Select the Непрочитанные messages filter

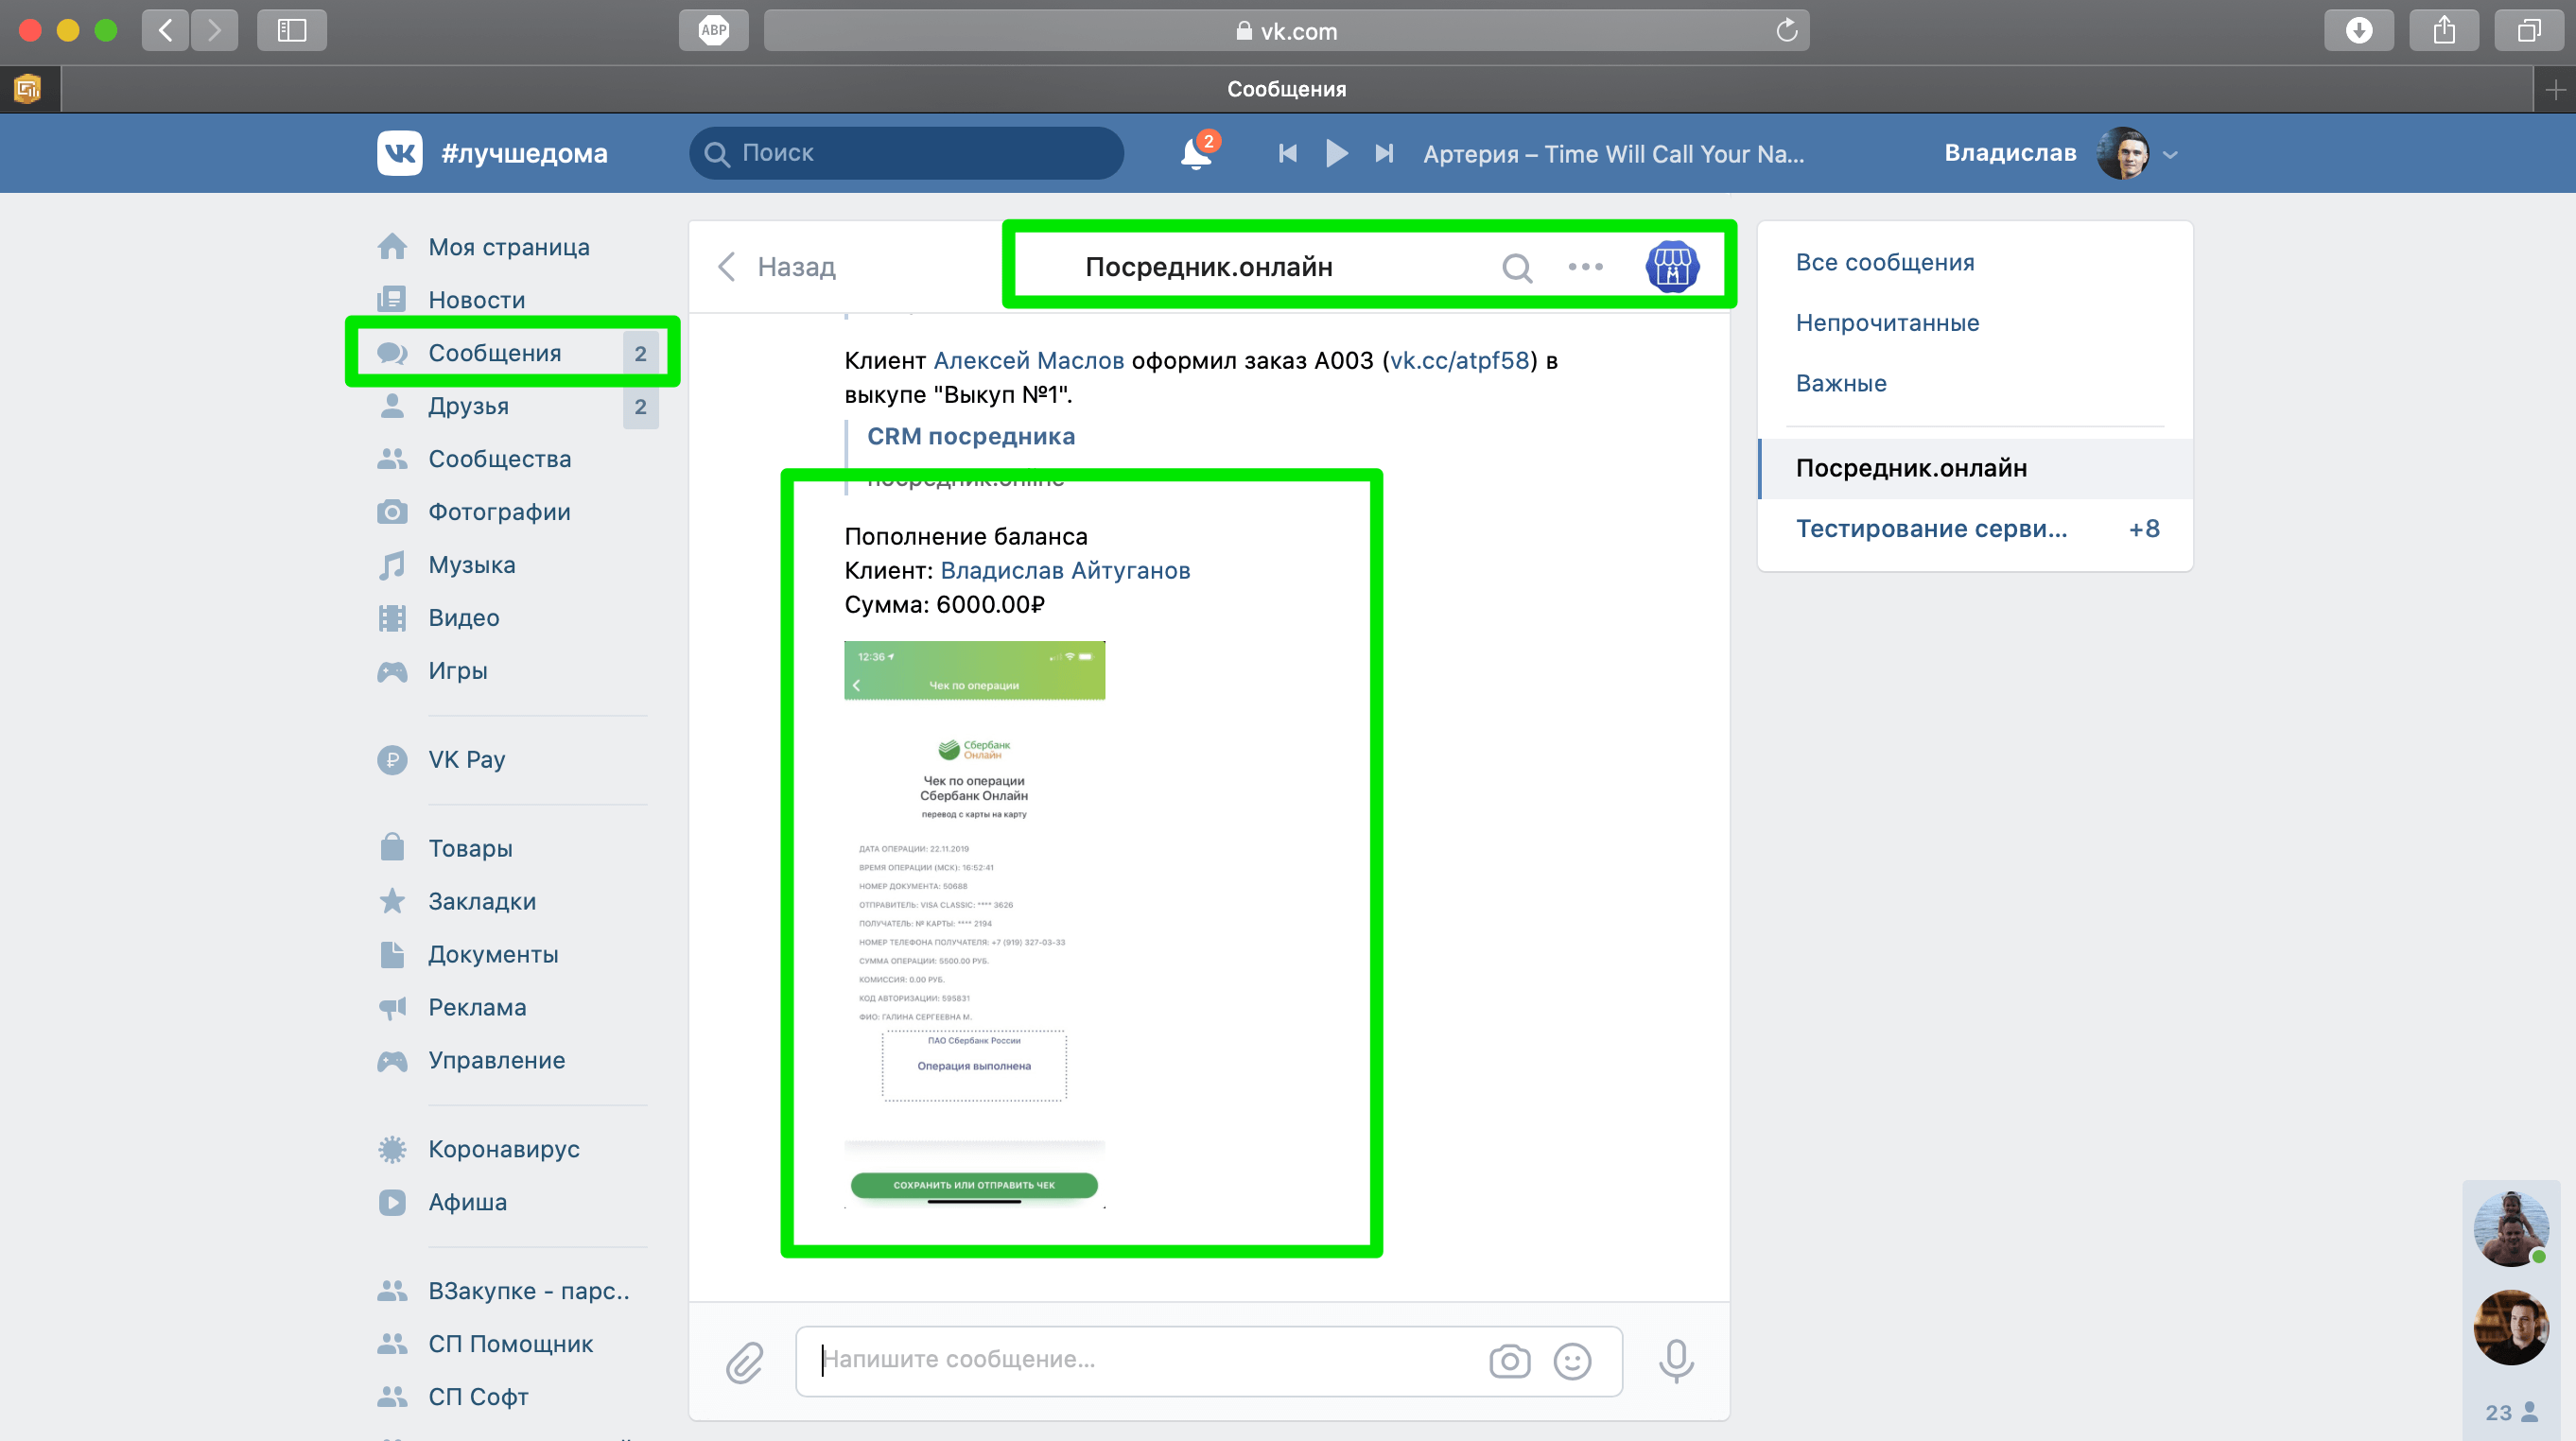pyautogui.click(x=1887, y=322)
